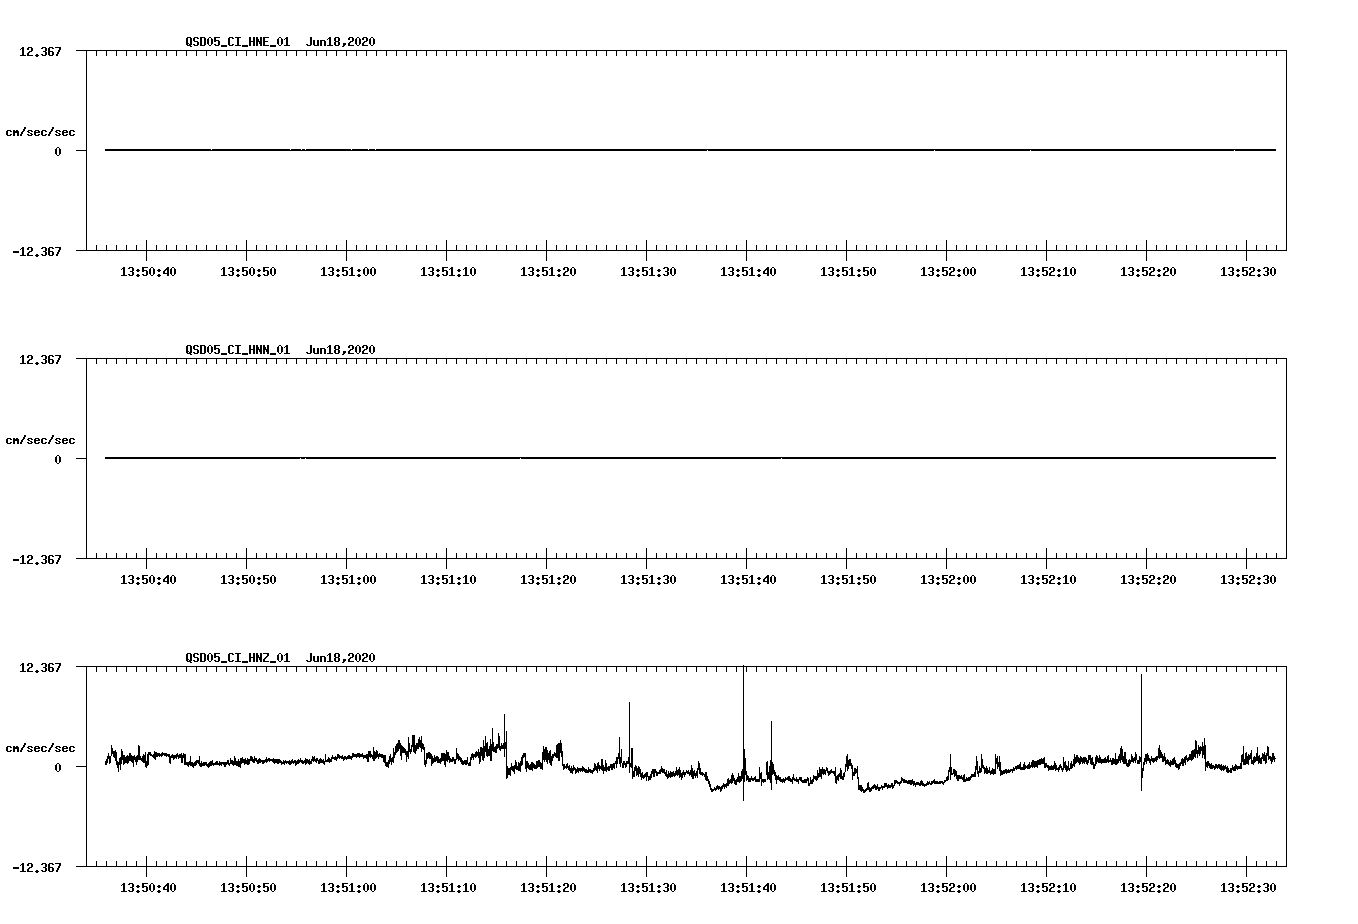Click the Jun18,2020 date on the HNZ plot
The width and height of the screenshot is (1358, 924).
coord(341,658)
